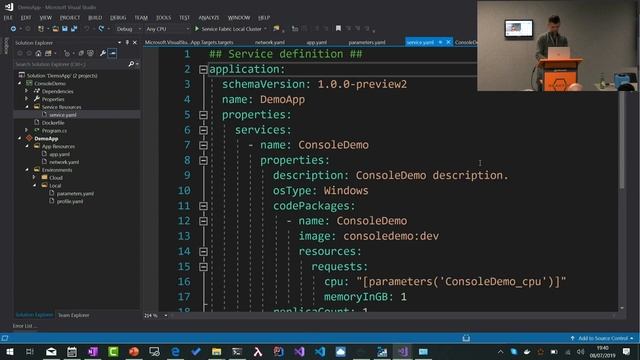
Task: Collapse the ConsoleDemo project node
Action: click(19, 83)
